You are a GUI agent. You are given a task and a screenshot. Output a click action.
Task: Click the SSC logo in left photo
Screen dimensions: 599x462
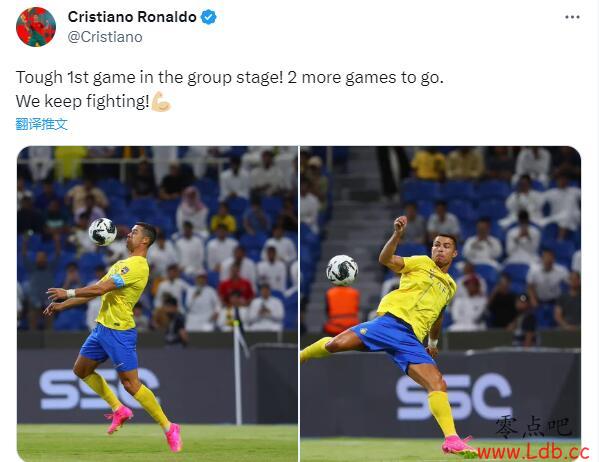click(x=99, y=389)
